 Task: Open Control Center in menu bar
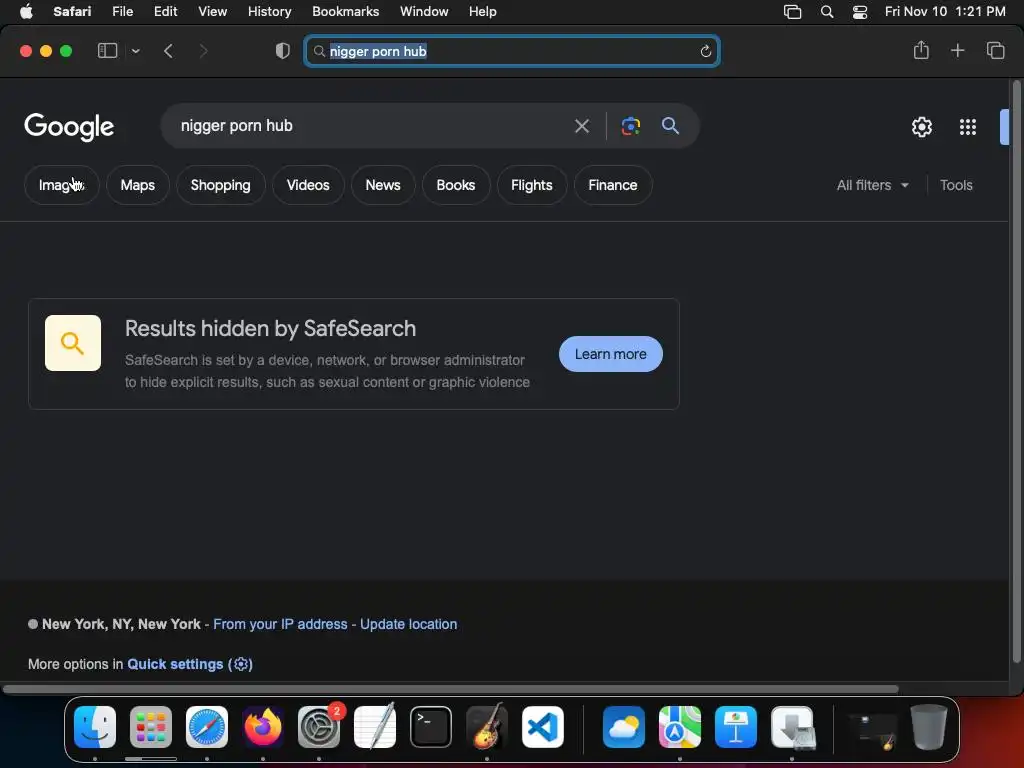pyautogui.click(x=860, y=11)
